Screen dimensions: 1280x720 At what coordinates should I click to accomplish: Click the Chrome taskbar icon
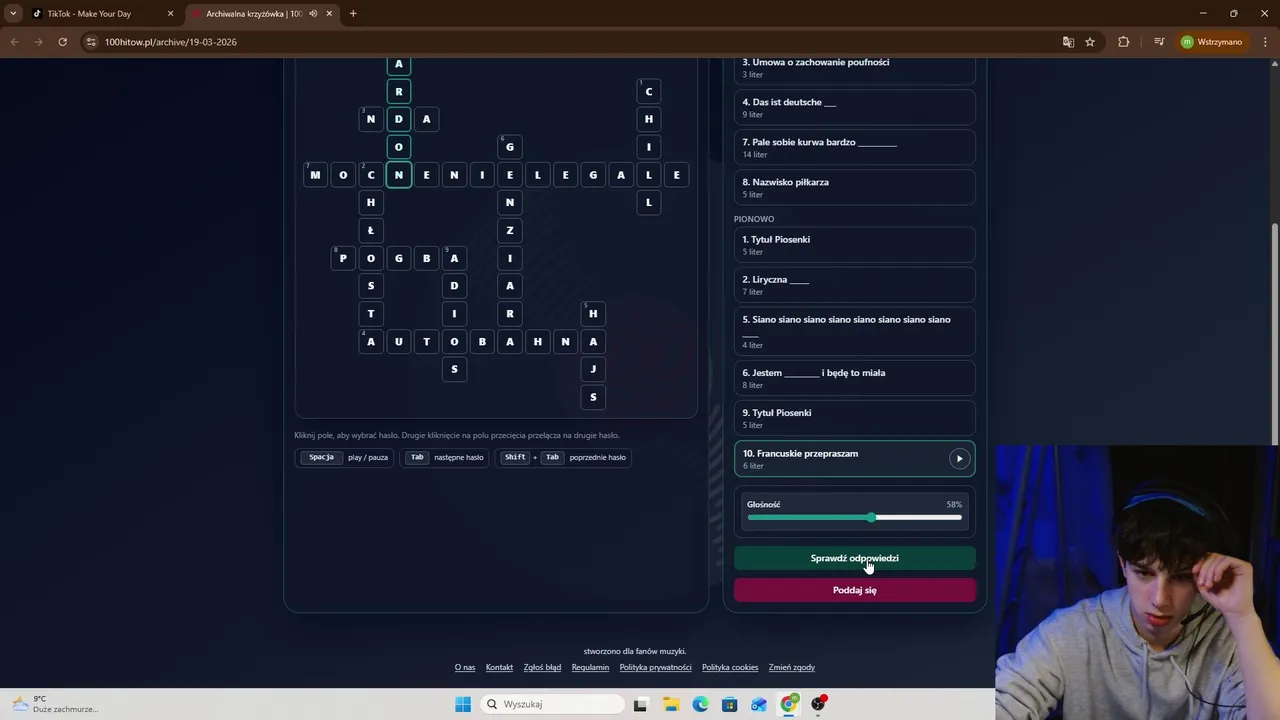(x=789, y=704)
